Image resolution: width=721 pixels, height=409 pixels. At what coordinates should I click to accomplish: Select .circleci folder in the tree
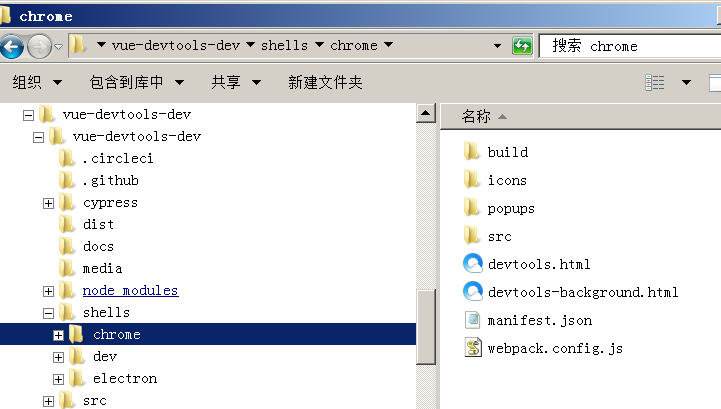click(x=118, y=158)
